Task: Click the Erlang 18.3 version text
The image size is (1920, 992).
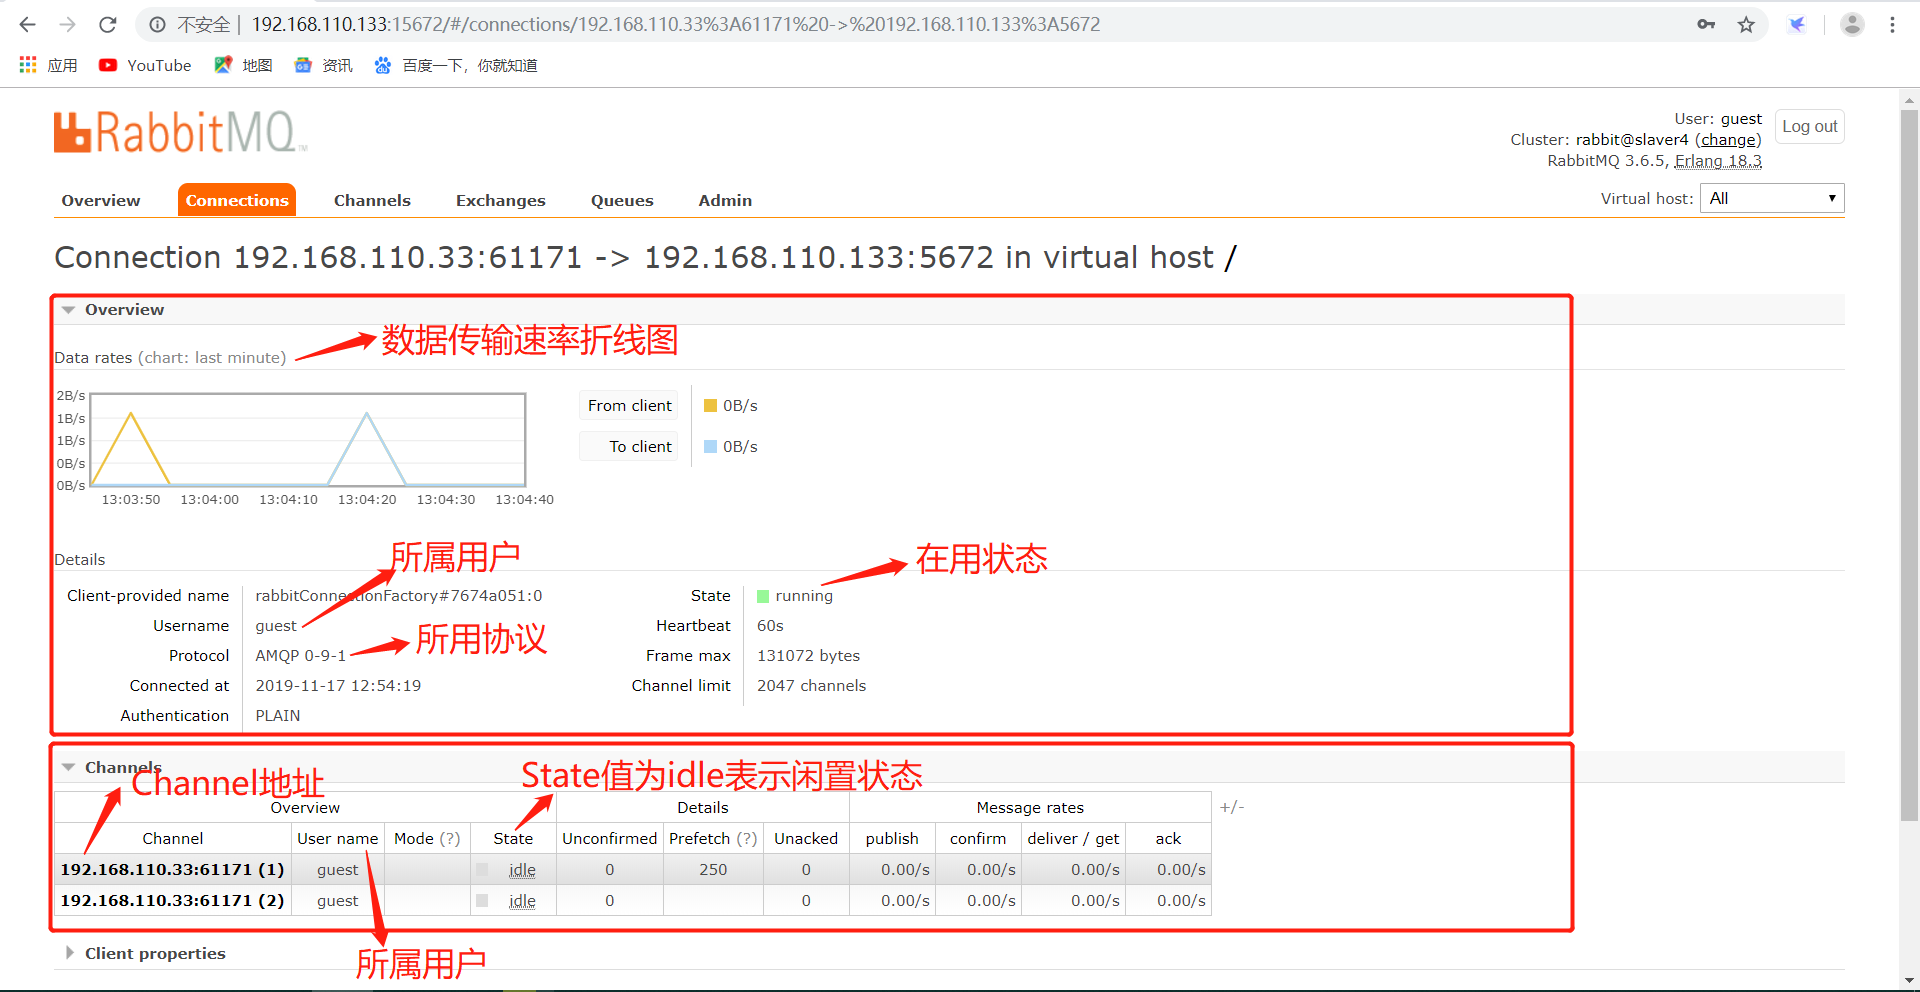Action: 1718,161
